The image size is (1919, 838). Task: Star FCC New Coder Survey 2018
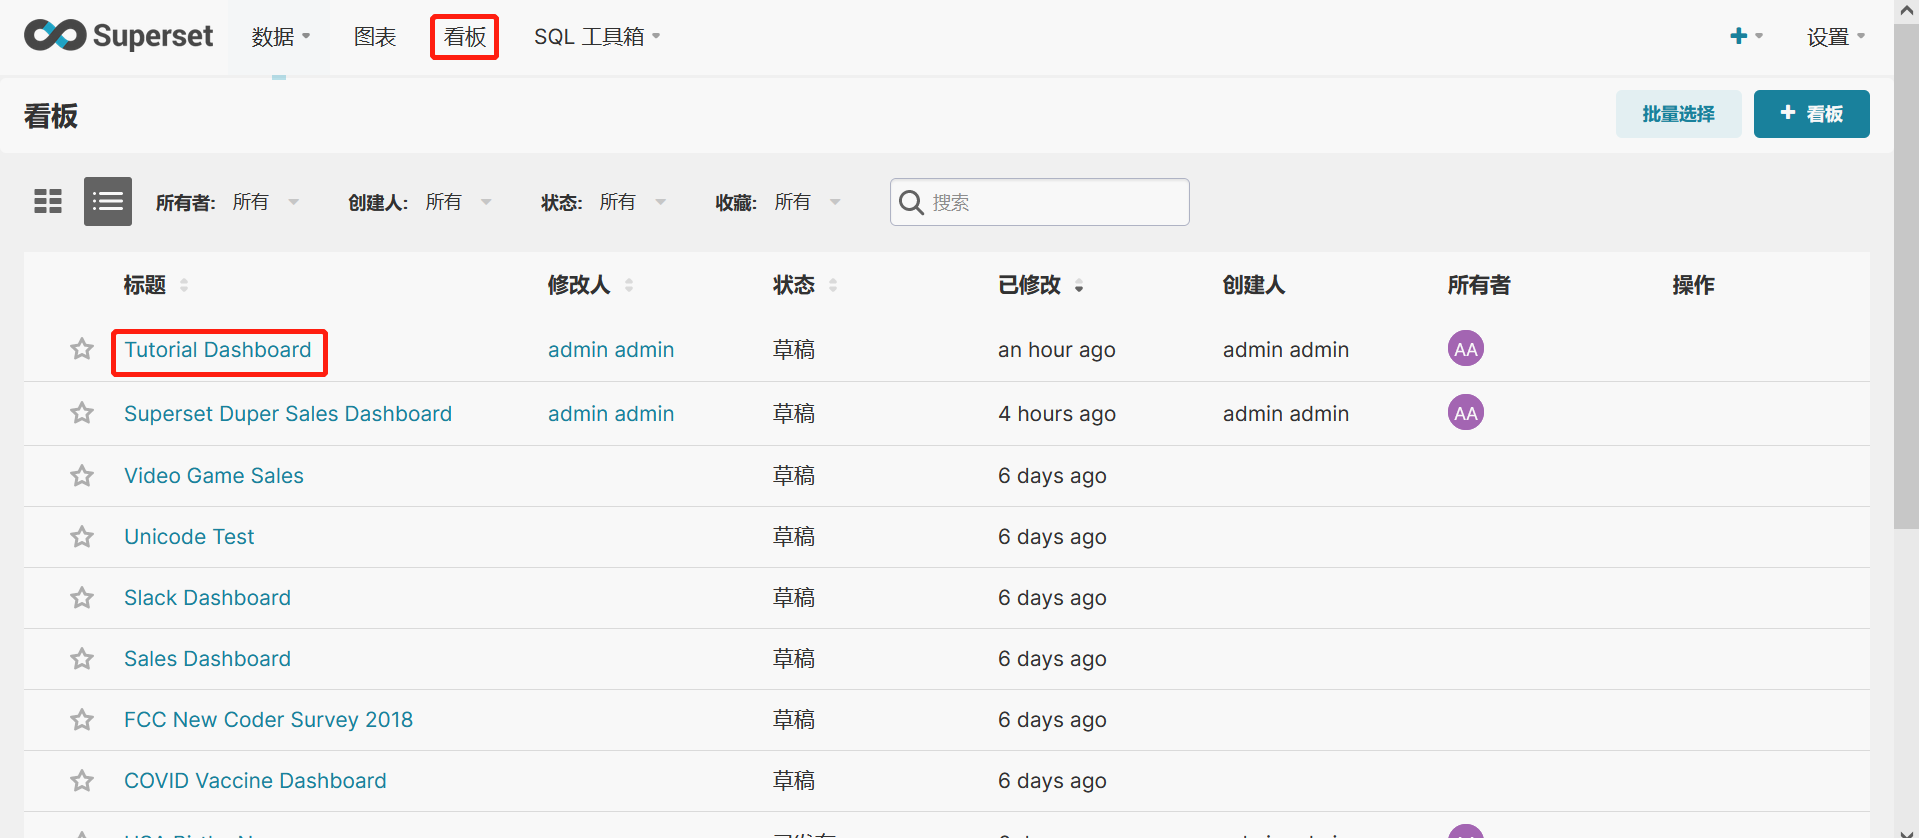coord(82,720)
